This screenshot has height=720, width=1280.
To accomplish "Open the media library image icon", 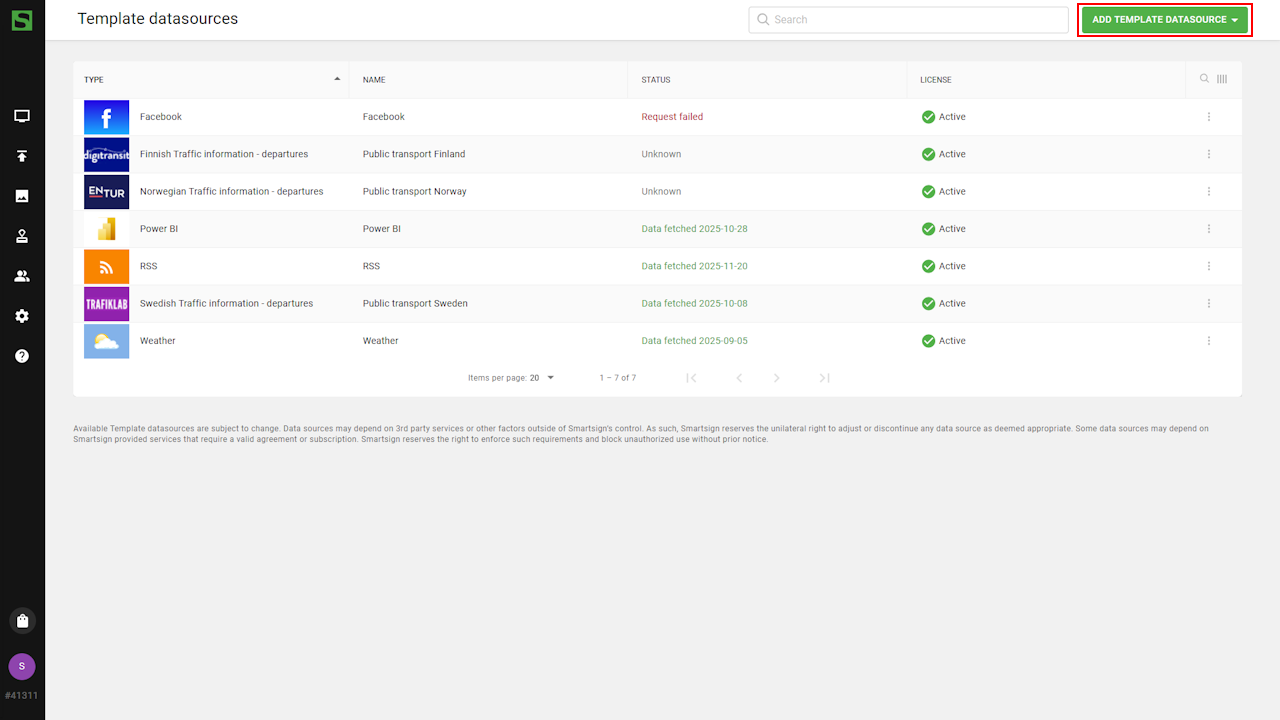I will (22, 196).
